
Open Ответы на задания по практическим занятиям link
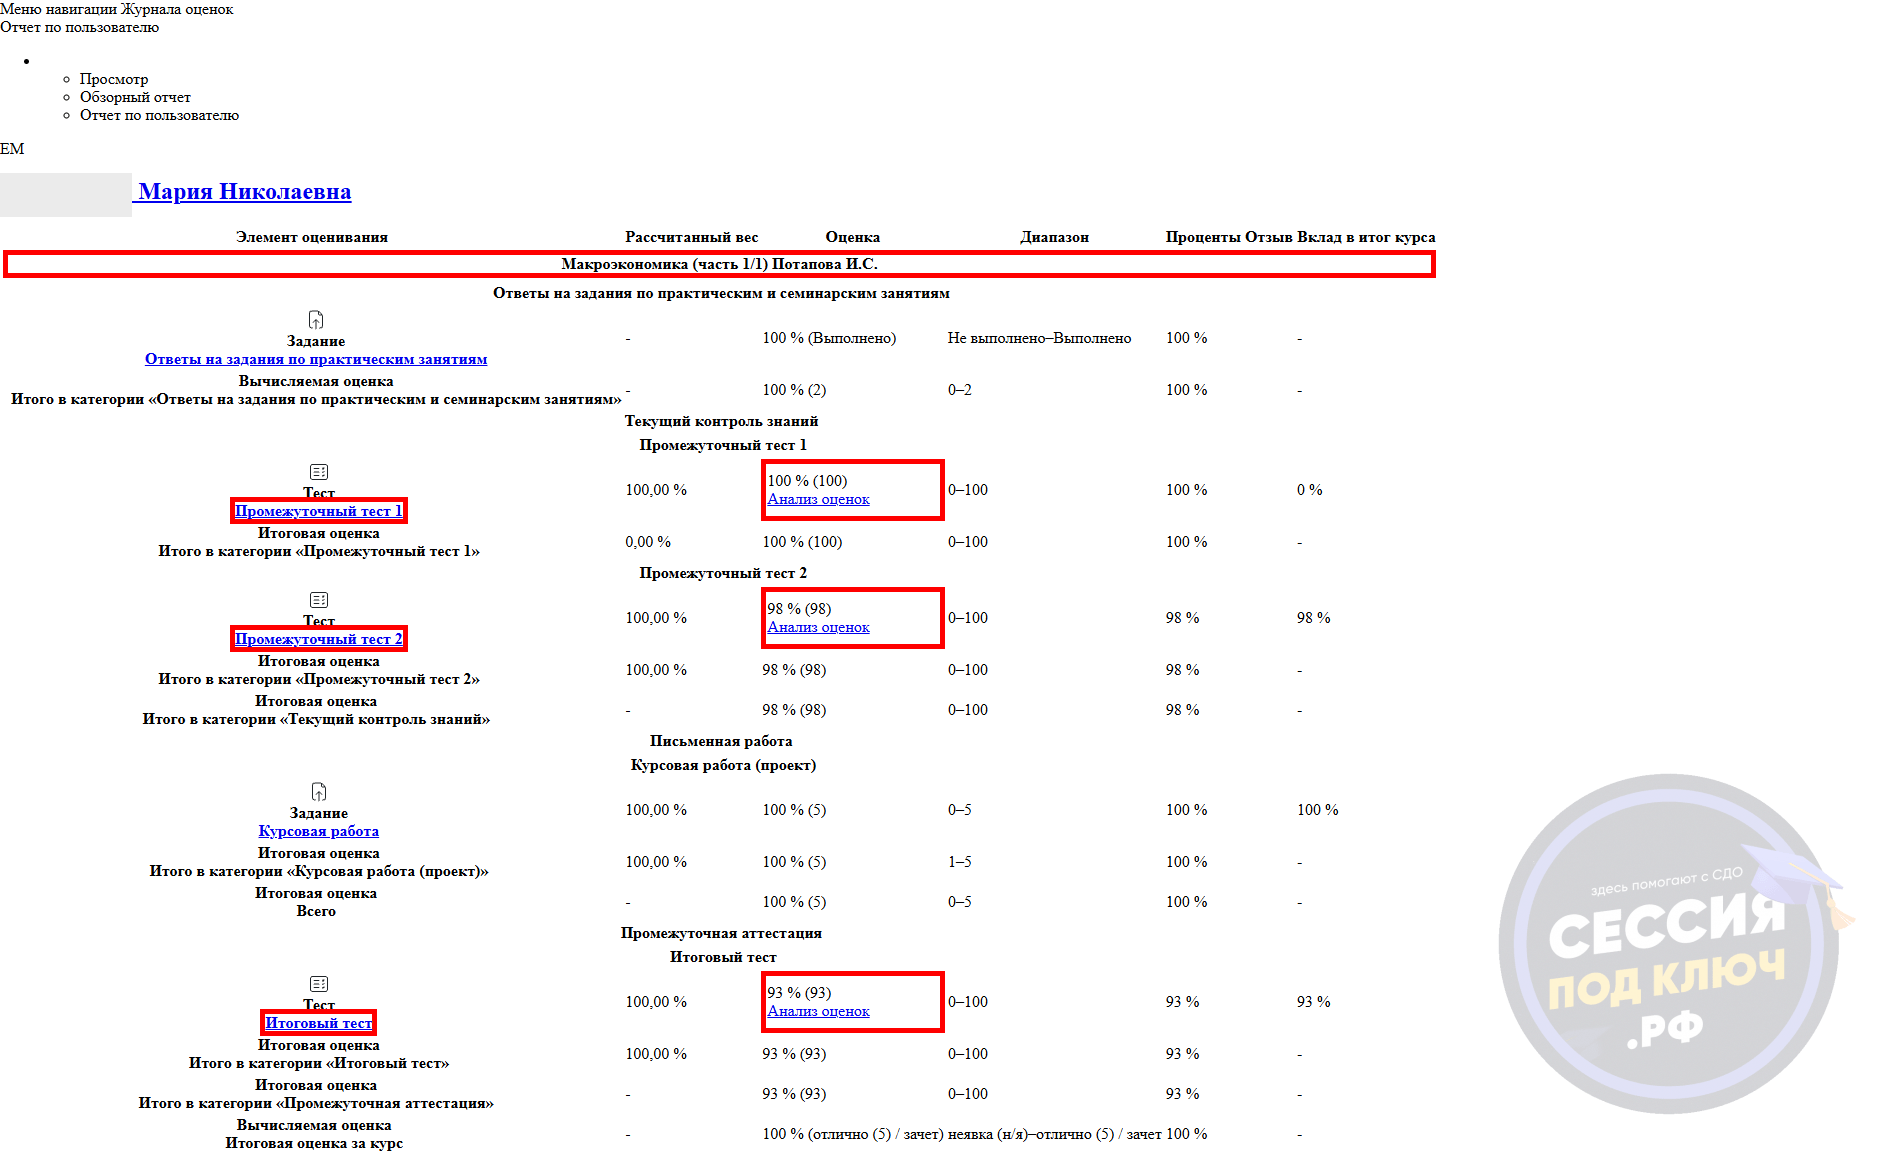[x=316, y=359]
